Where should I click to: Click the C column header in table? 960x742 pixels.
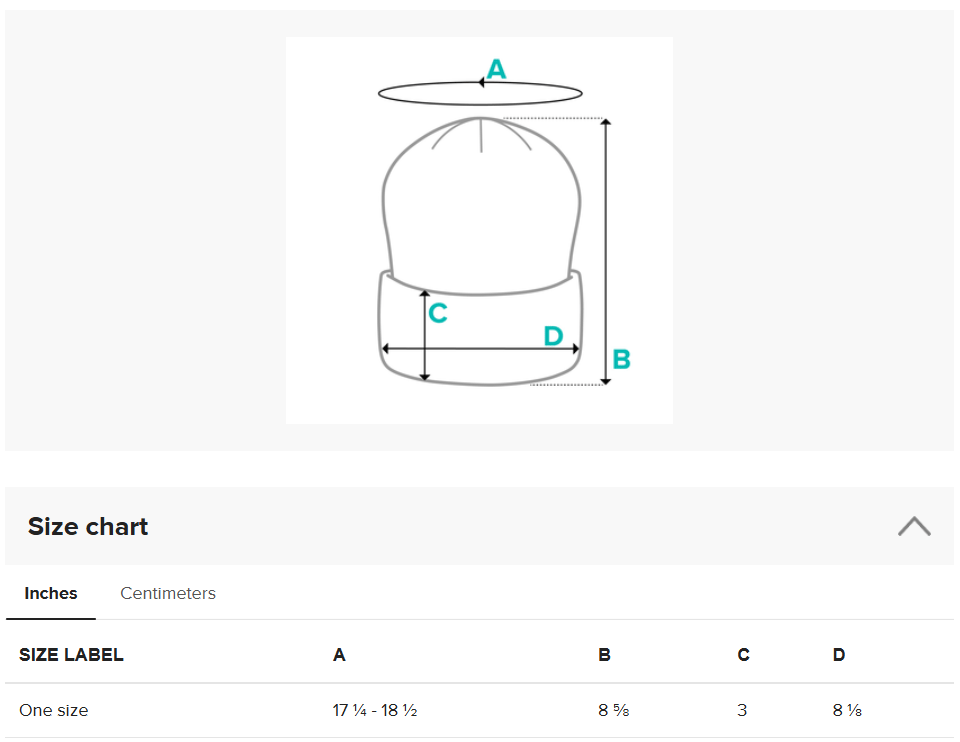tap(743, 655)
